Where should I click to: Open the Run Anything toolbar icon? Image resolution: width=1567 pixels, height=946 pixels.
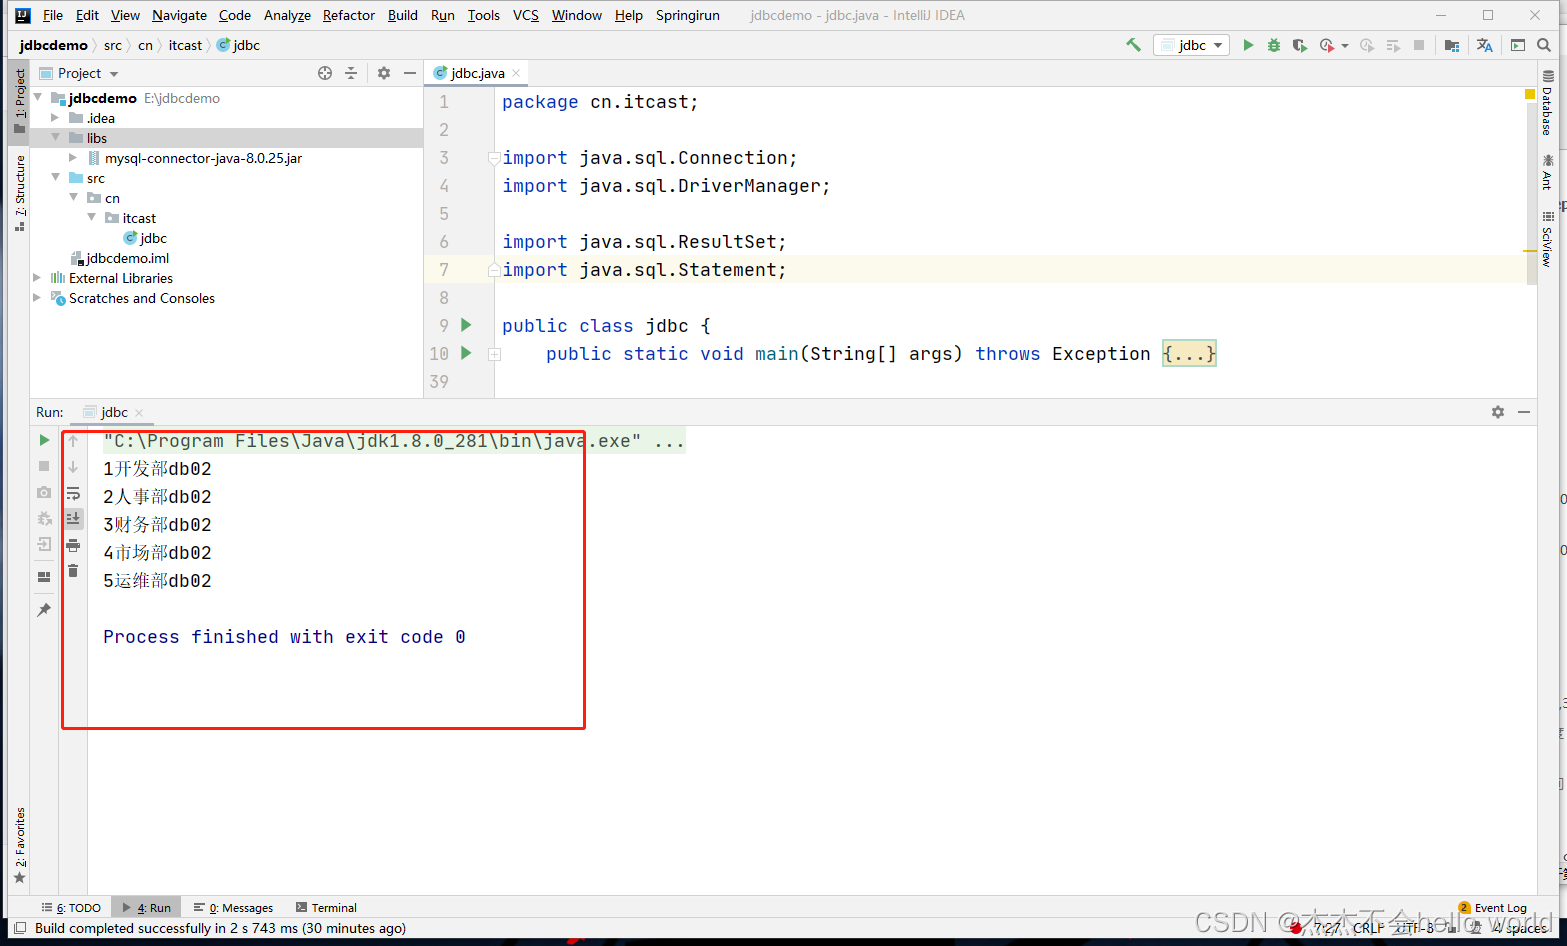coord(1518,45)
